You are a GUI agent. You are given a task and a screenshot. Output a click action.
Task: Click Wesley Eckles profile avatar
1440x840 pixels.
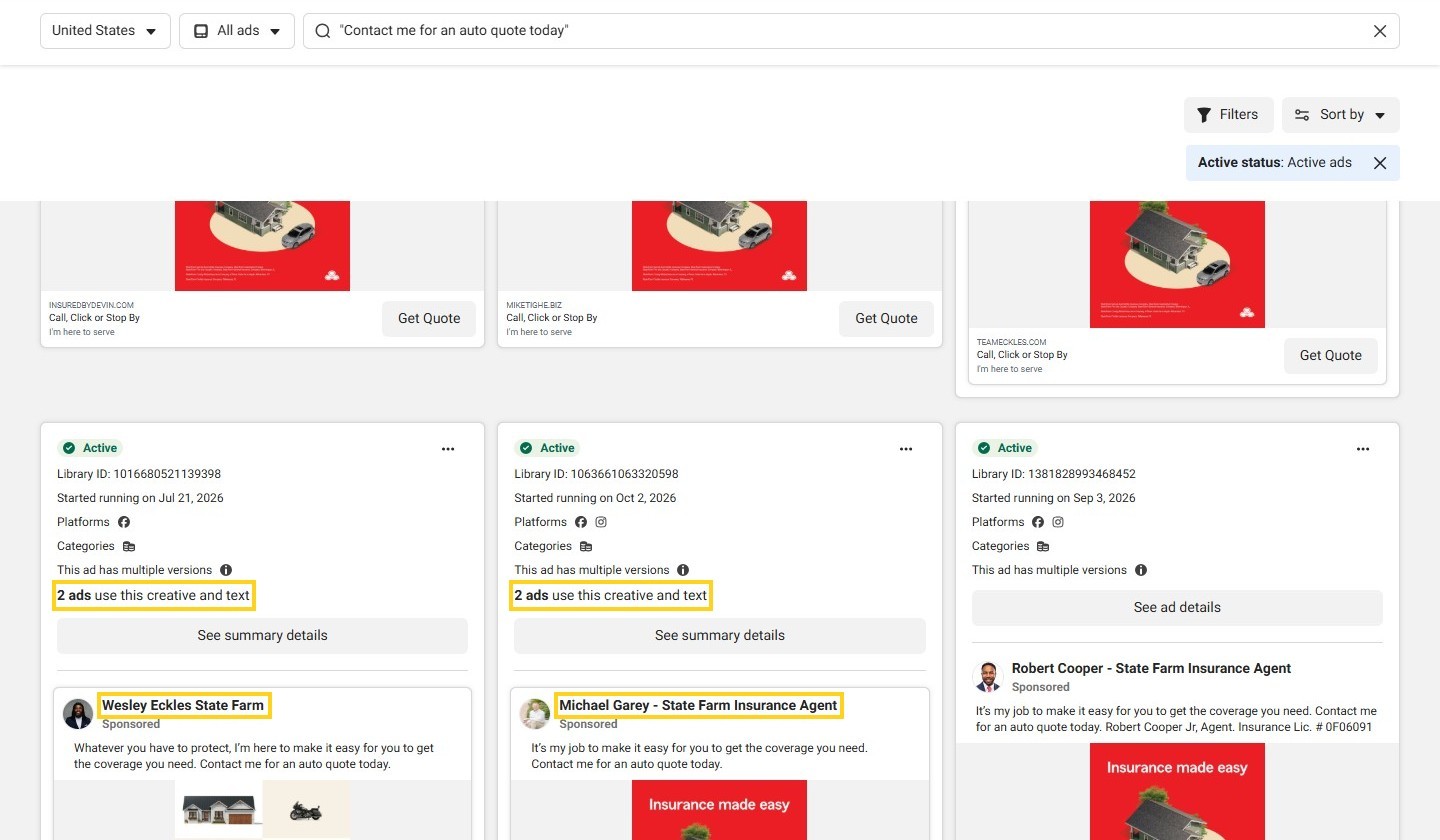pos(78,714)
